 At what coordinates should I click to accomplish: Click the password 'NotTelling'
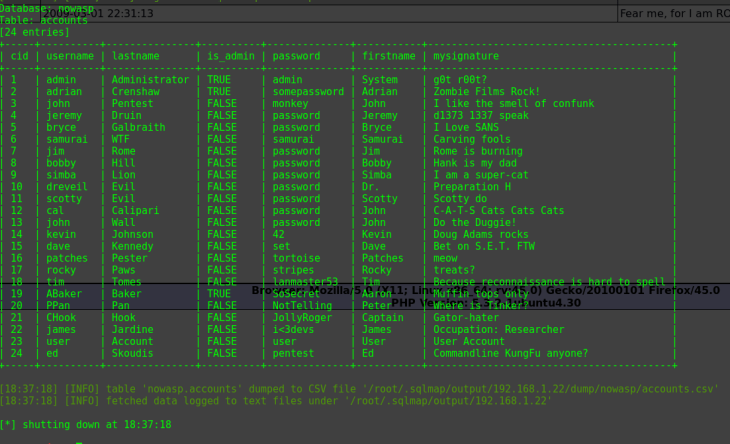click(302, 306)
